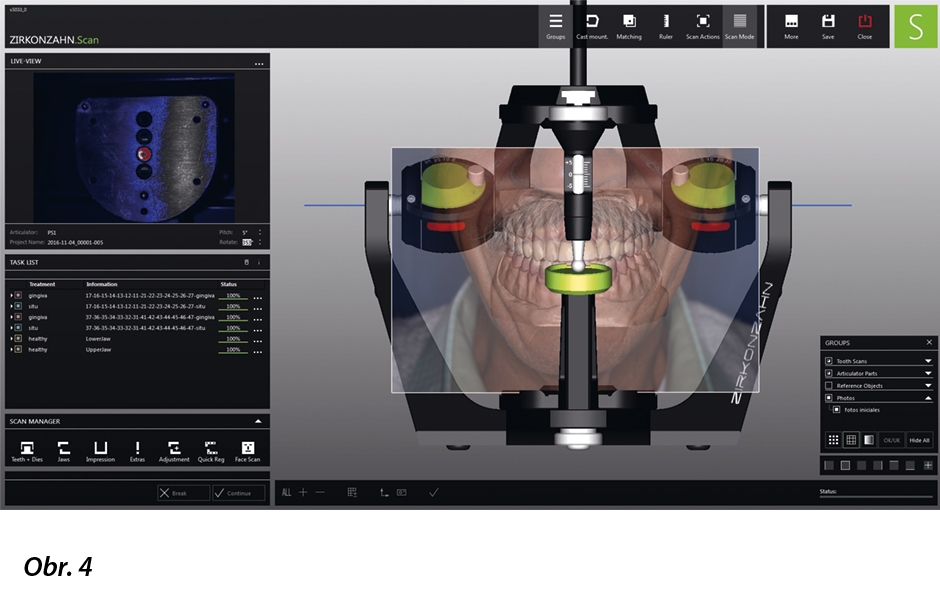Adjust the Pitch stepper dots
The width and height of the screenshot is (940, 600).
(x=260, y=232)
